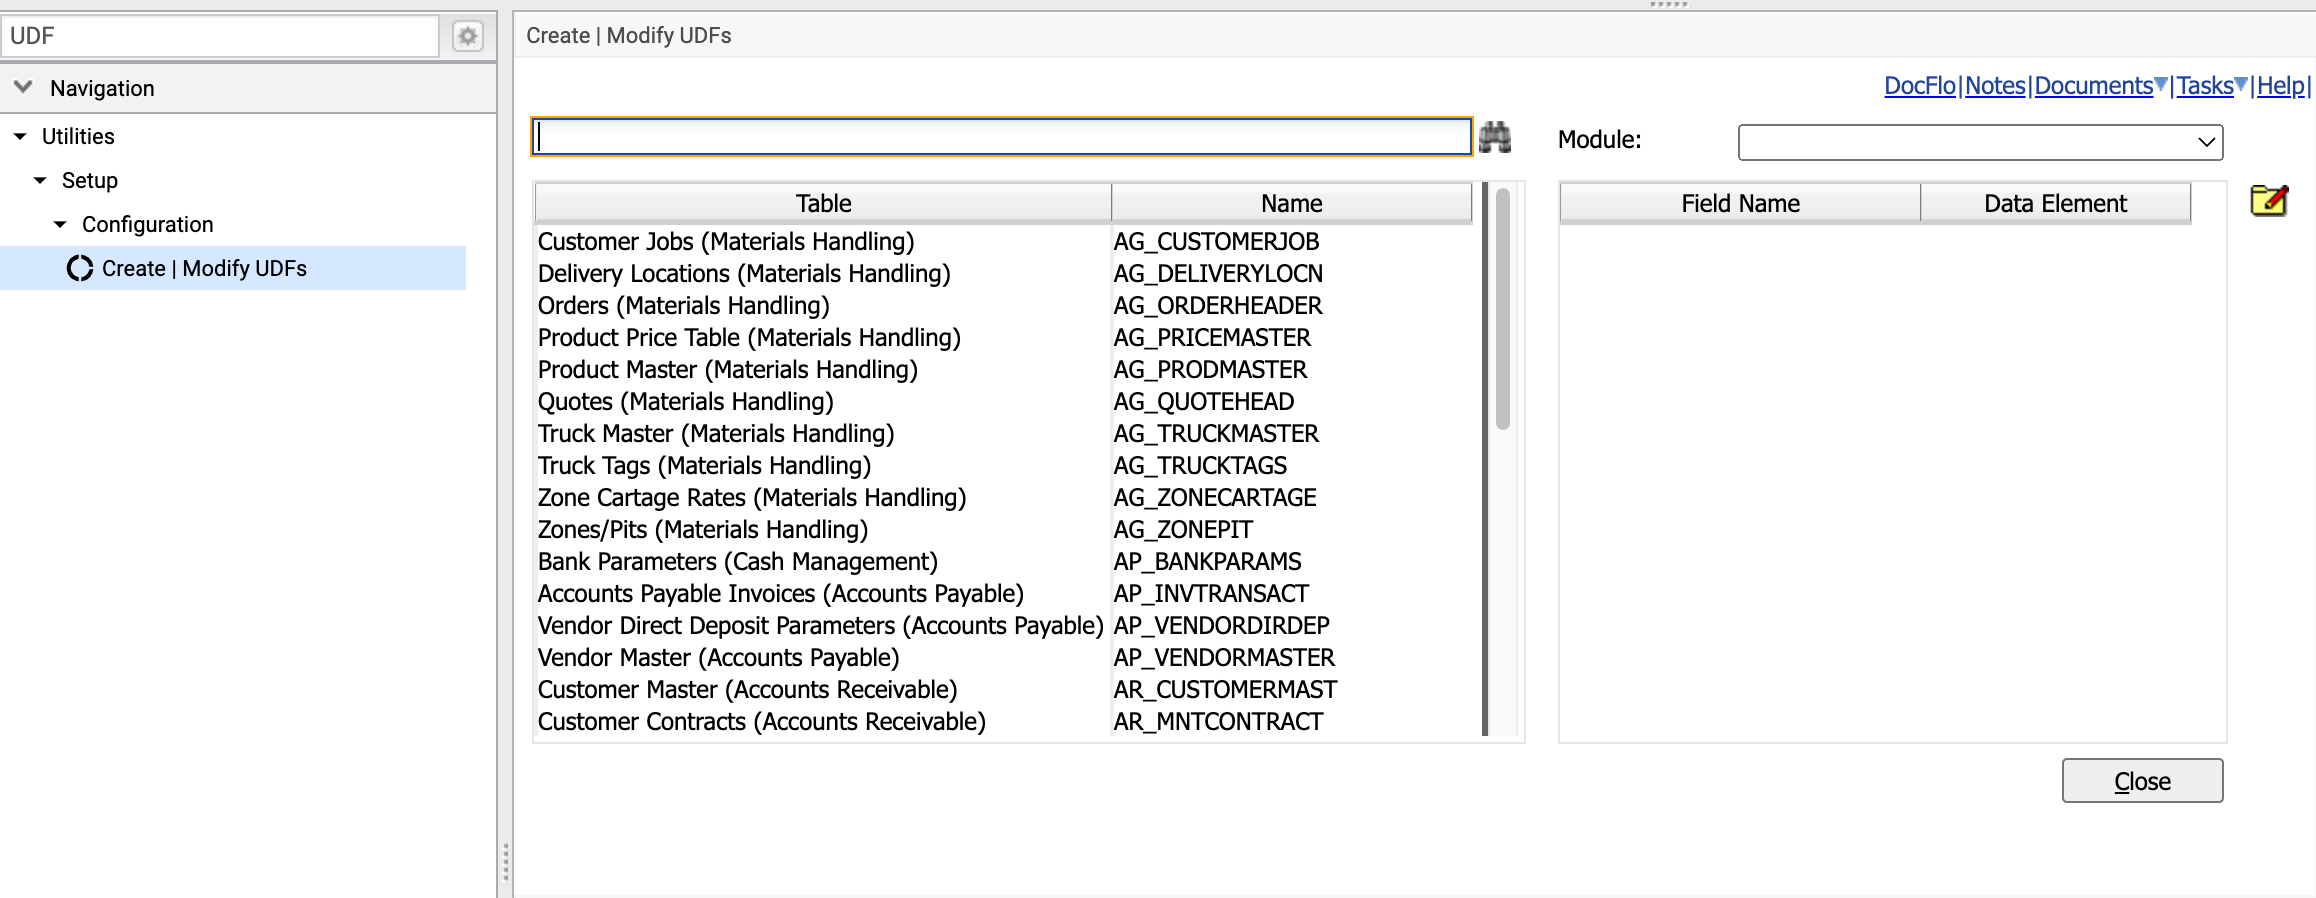The height and width of the screenshot is (898, 2316).
Task: Open the gear settings beside UDF search
Action: 467,37
